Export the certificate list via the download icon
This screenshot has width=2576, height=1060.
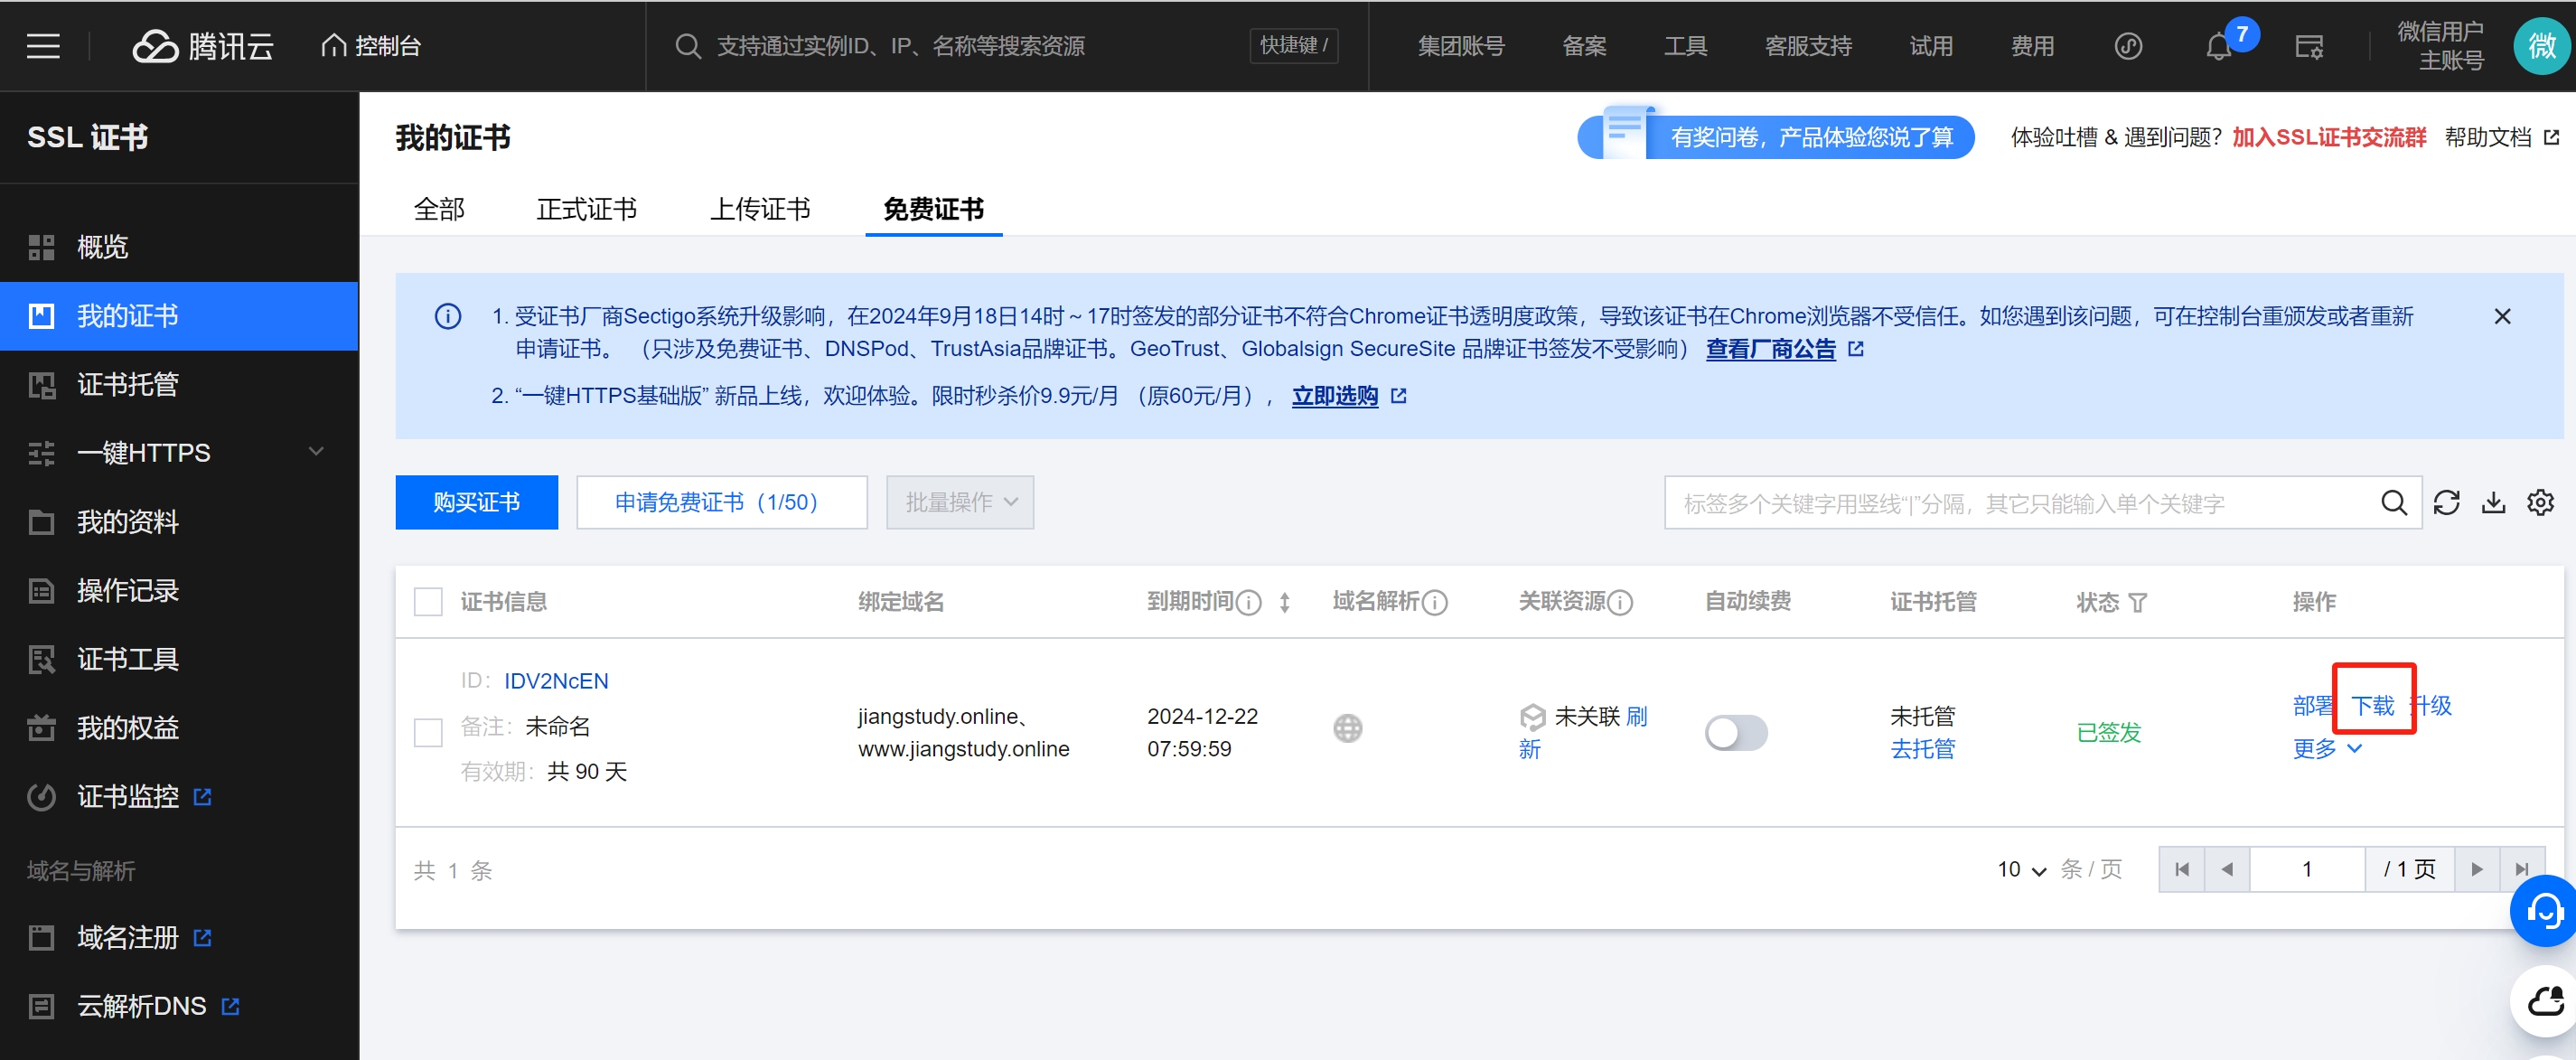tap(2493, 502)
